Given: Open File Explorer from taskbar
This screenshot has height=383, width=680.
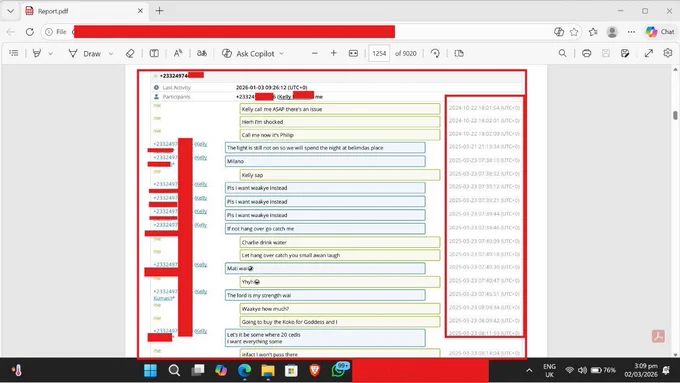Looking at the screenshot, I should [x=268, y=370].
